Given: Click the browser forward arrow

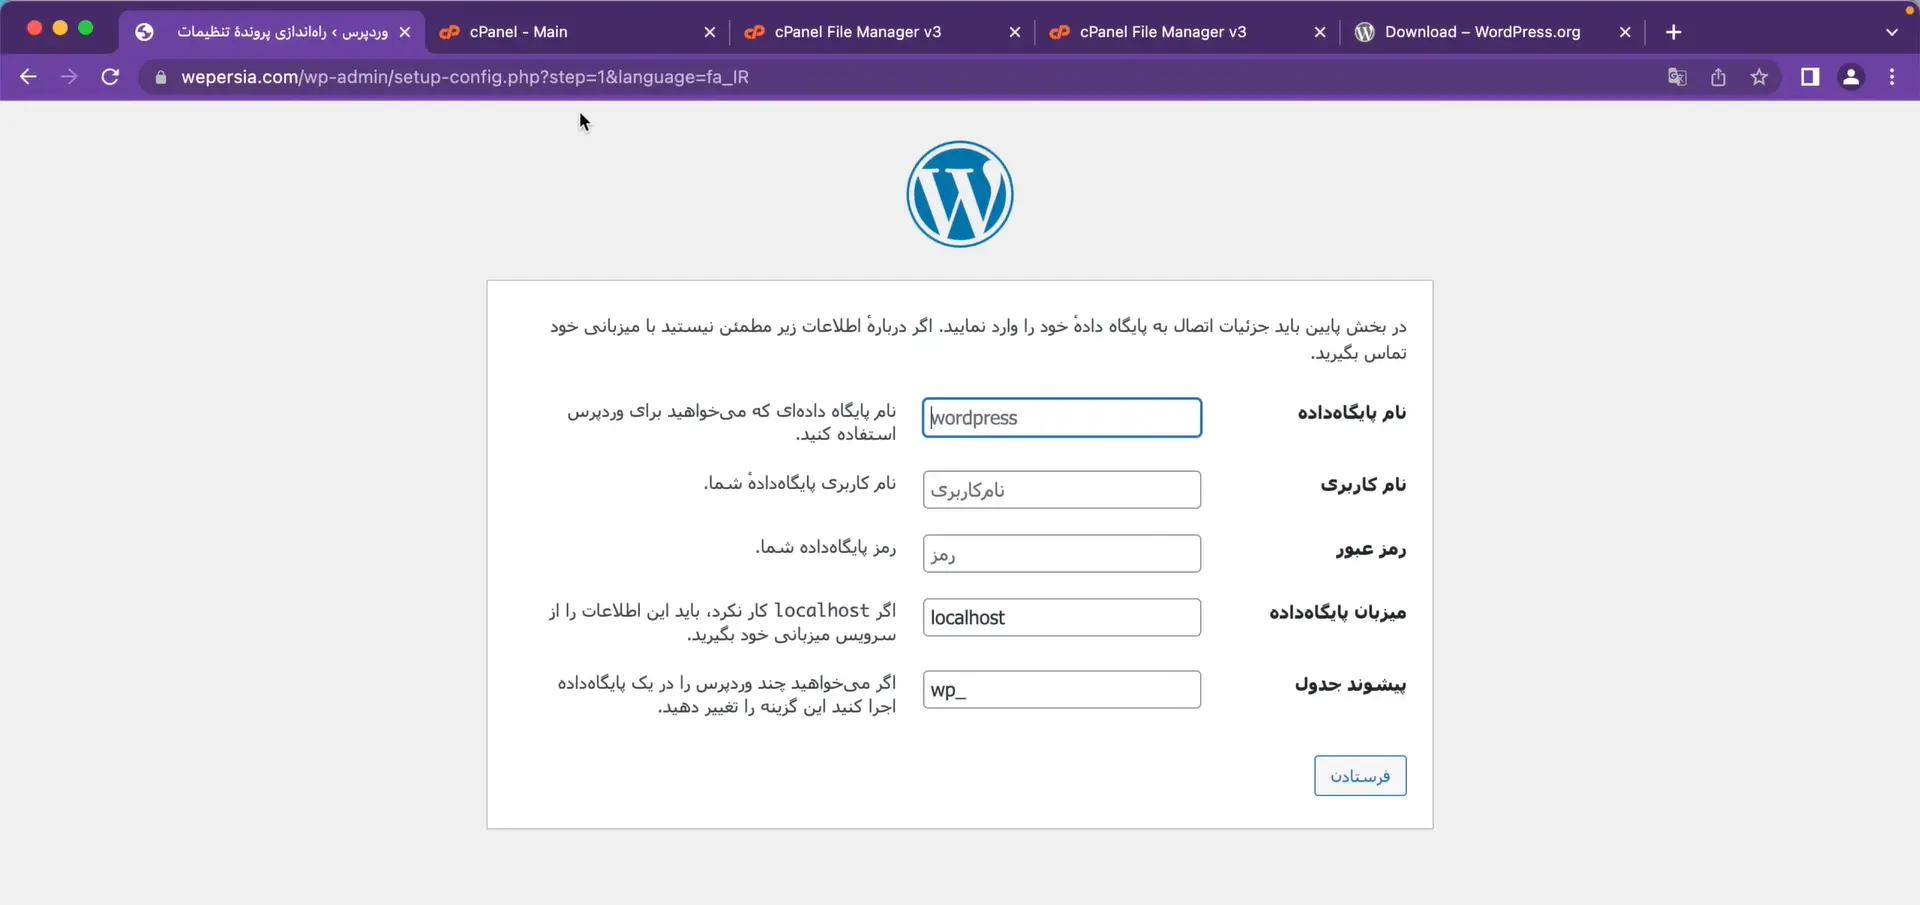Looking at the screenshot, I should 69,77.
